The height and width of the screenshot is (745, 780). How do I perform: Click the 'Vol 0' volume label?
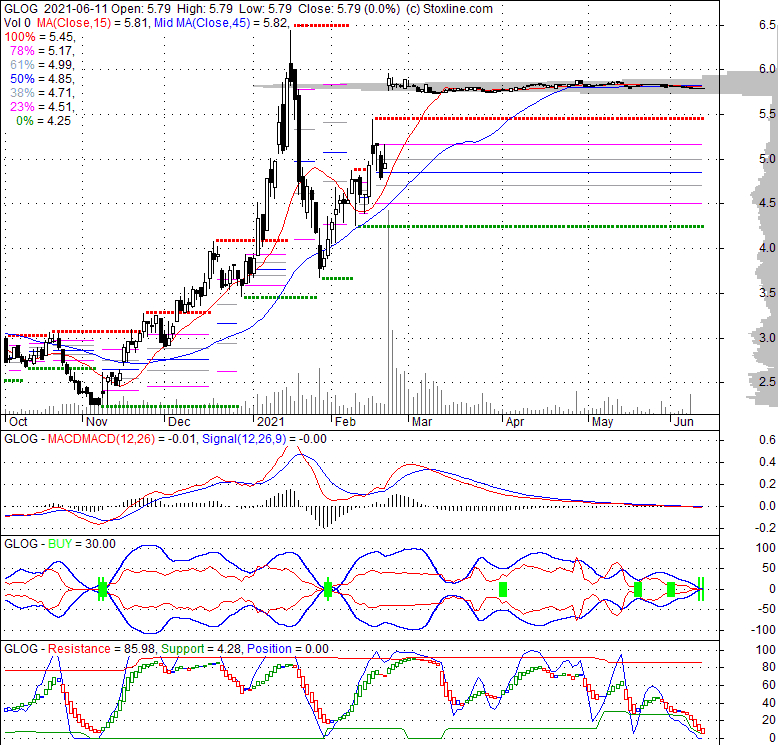[x=17, y=23]
